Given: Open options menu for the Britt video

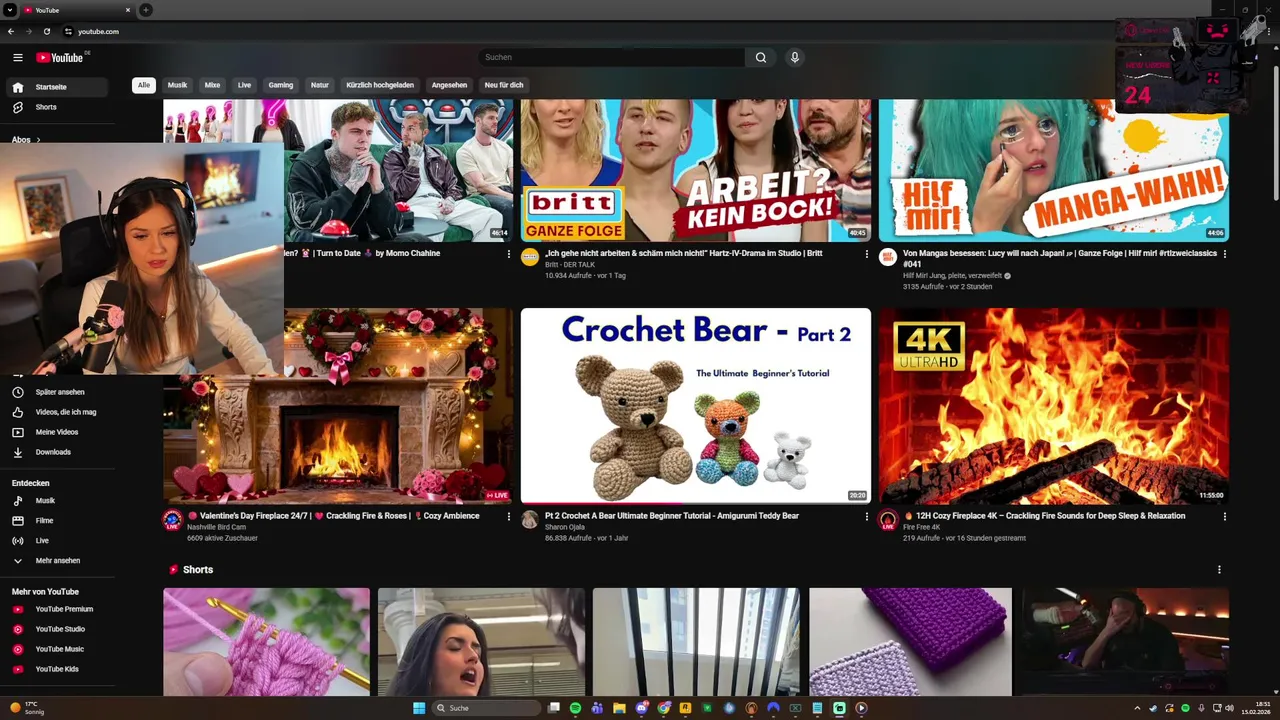Looking at the screenshot, I should tap(867, 254).
